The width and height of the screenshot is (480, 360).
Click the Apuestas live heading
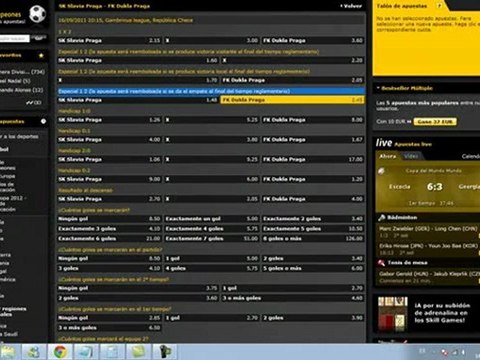coord(413,144)
